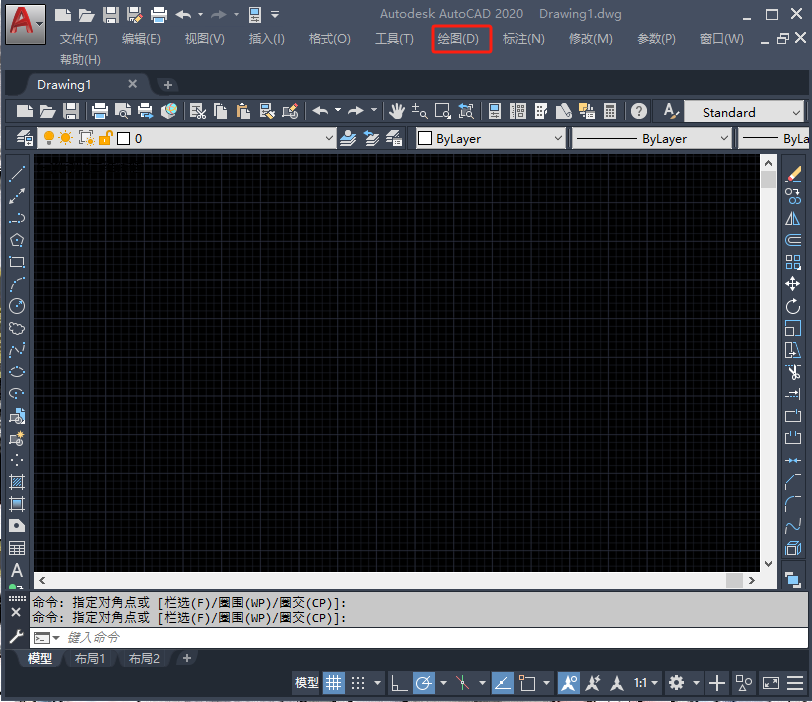Click the layer 0 white color swatch
This screenshot has width=812, height=702.
tap(123, 138)
